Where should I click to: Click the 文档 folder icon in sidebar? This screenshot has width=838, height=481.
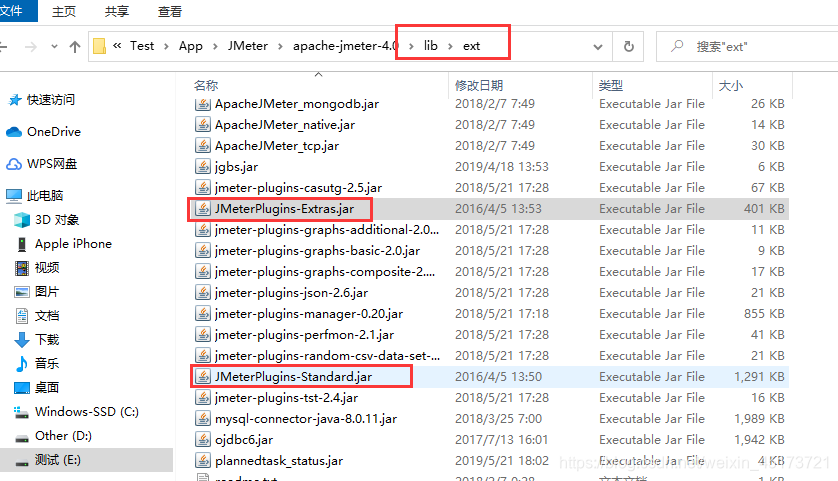[21, 316]
